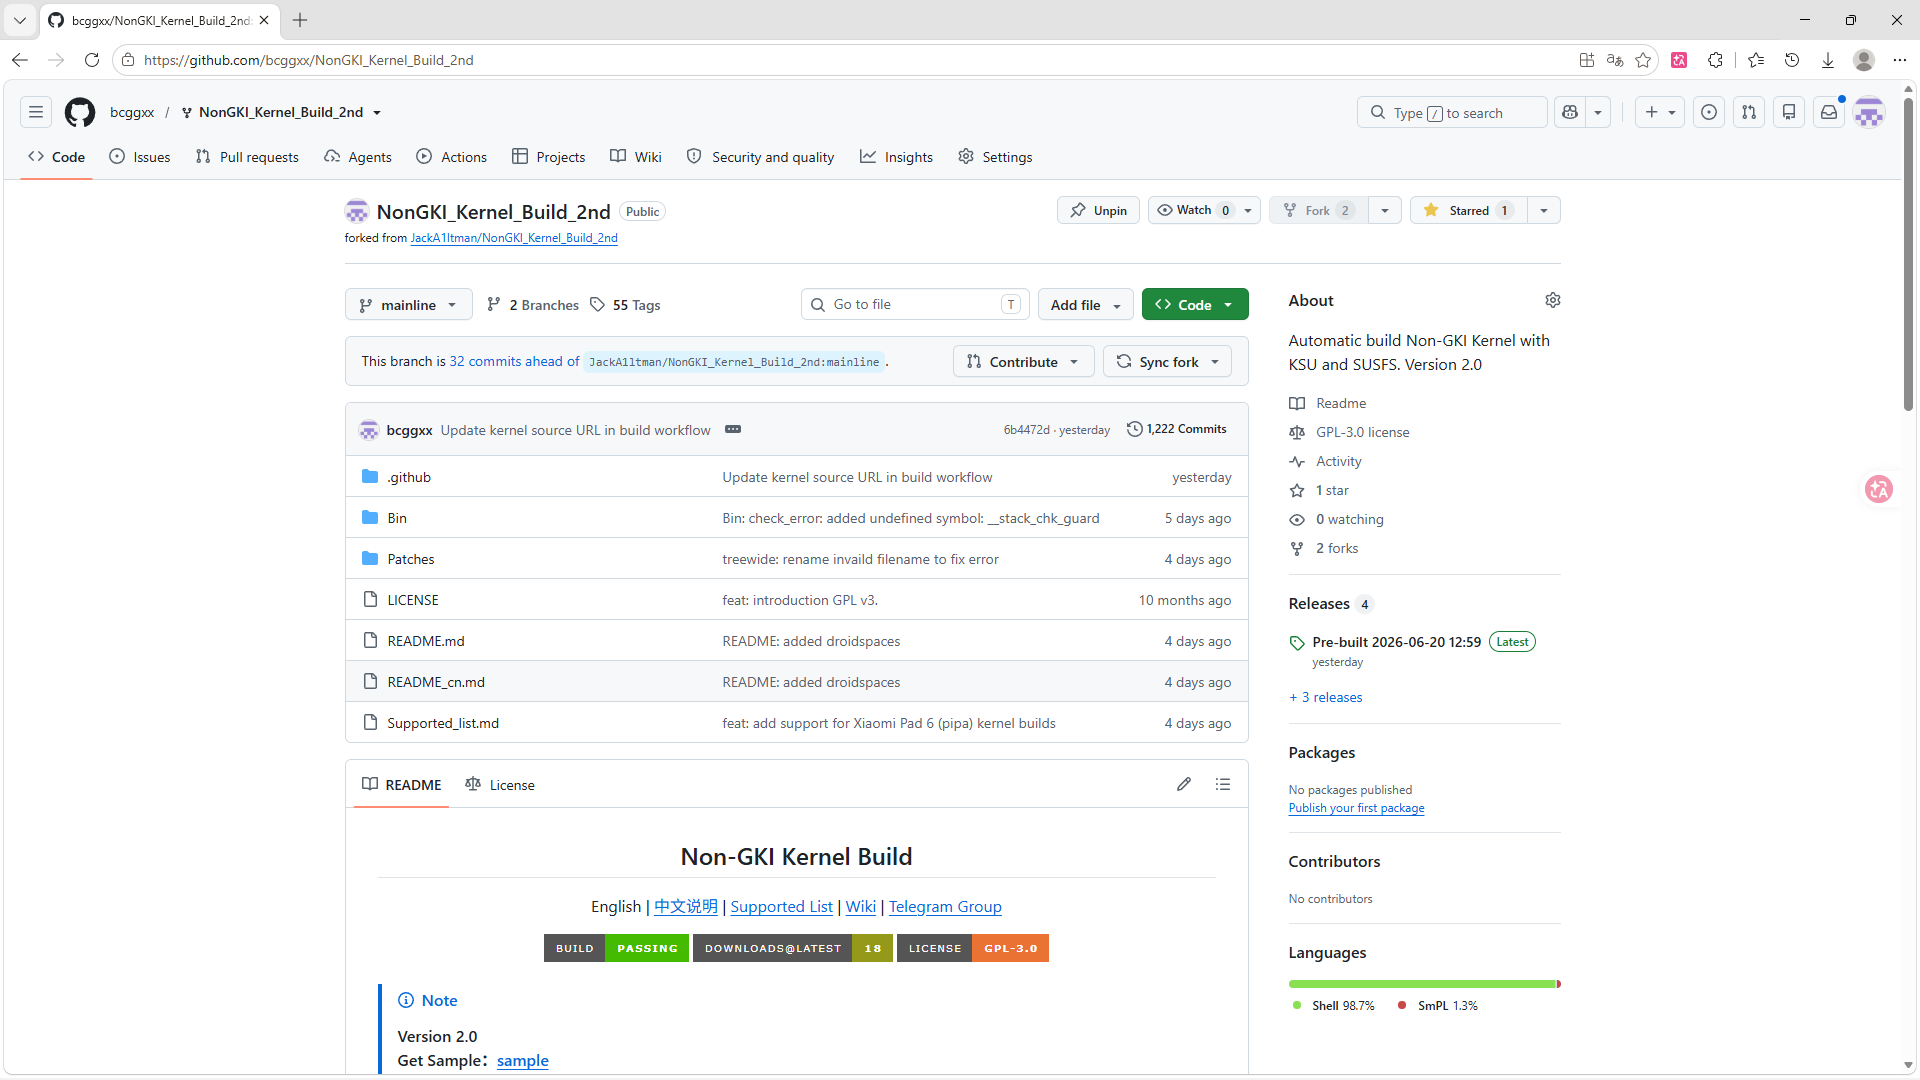Open notifications inbox icon
Screen dimensions: 1920x1080
tap(1829, 112)
